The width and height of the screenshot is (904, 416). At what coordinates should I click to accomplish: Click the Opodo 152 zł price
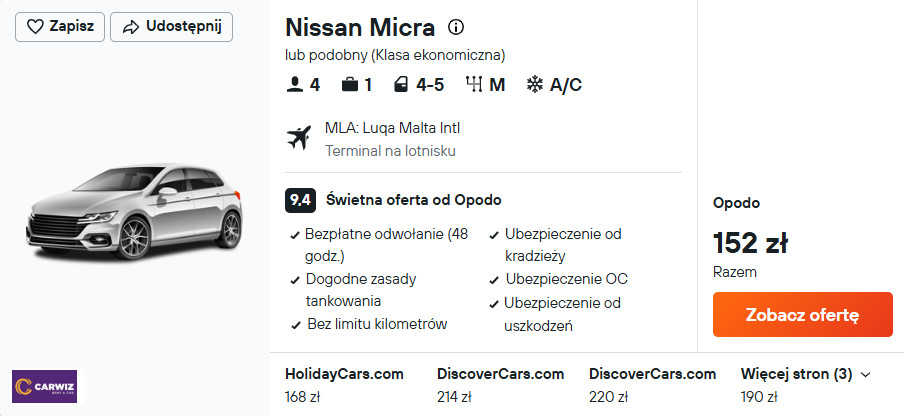(750, 243)
